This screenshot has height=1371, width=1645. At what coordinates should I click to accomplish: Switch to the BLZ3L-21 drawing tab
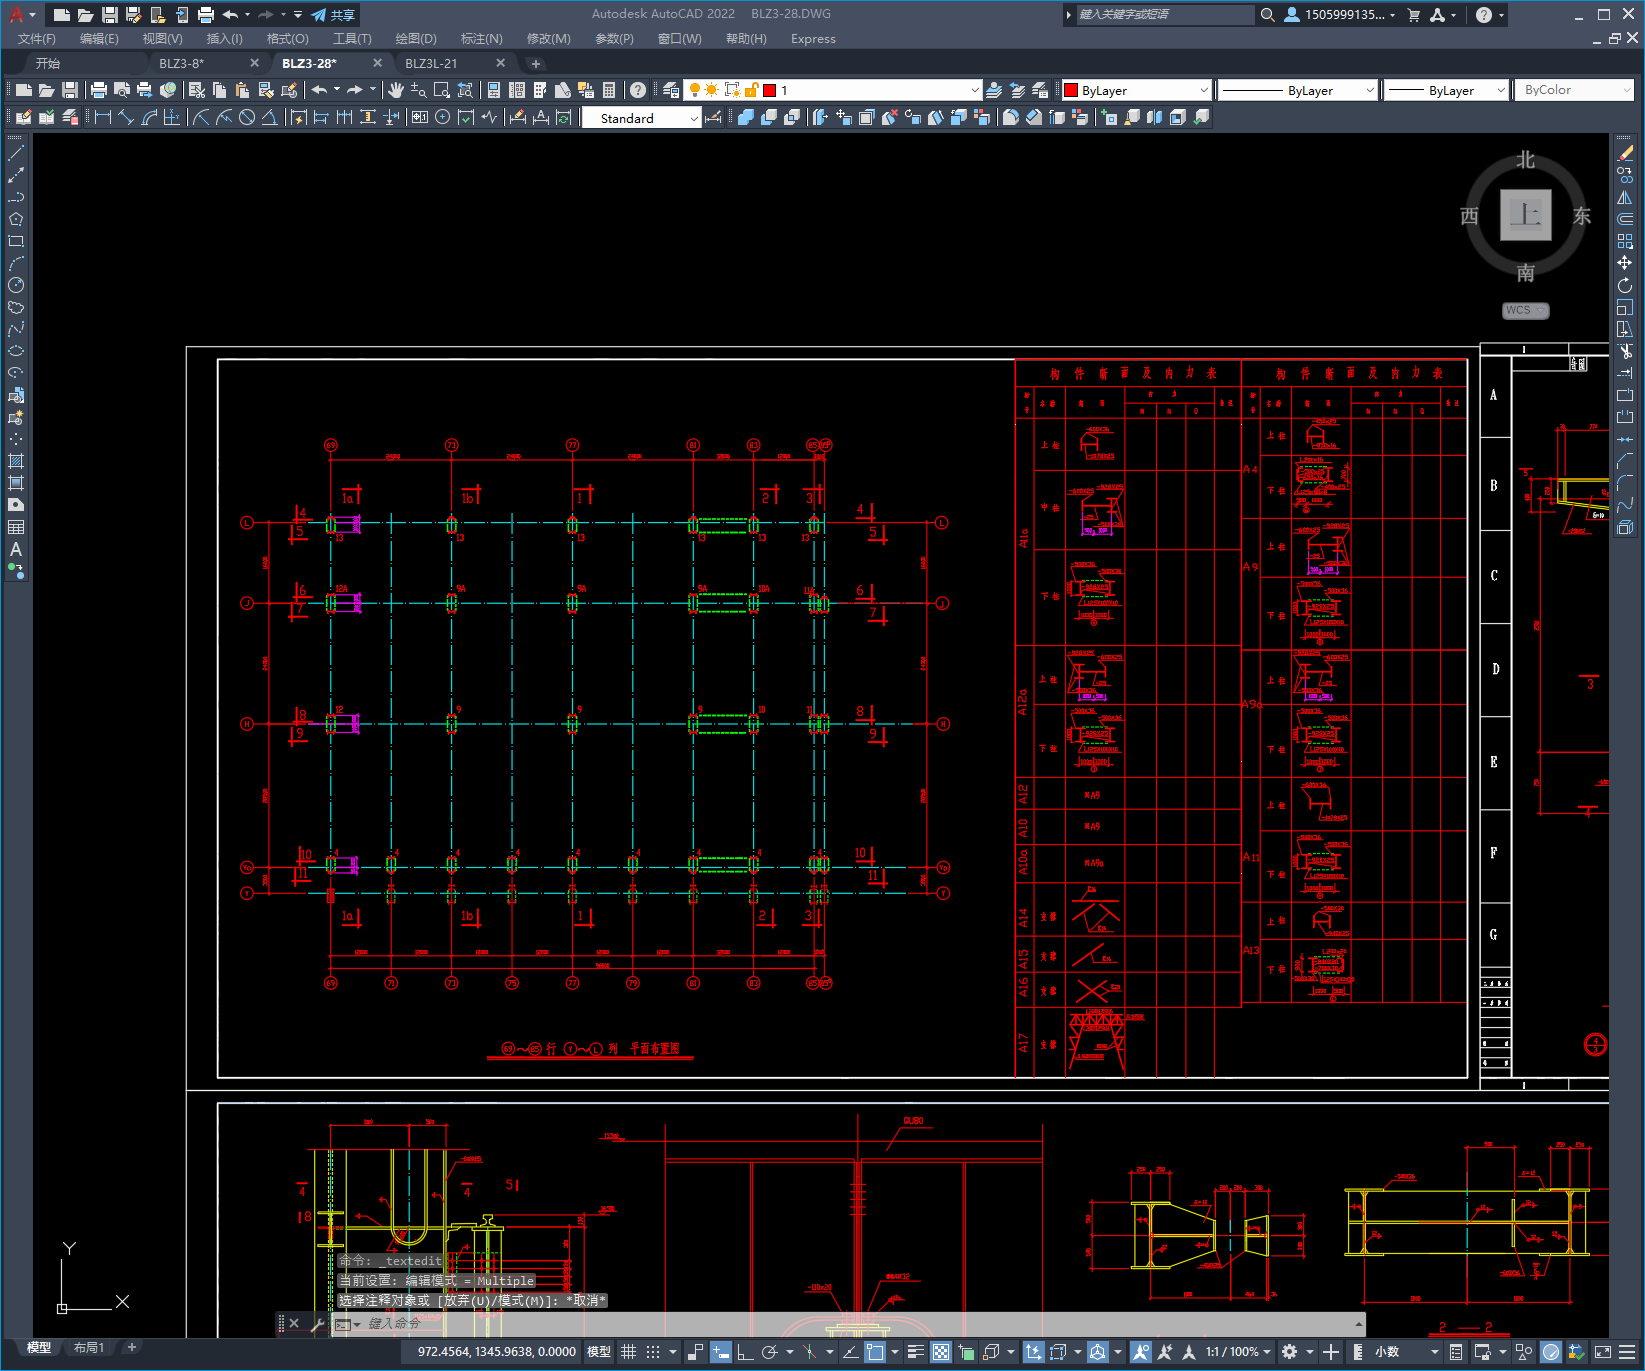point(431,63)
